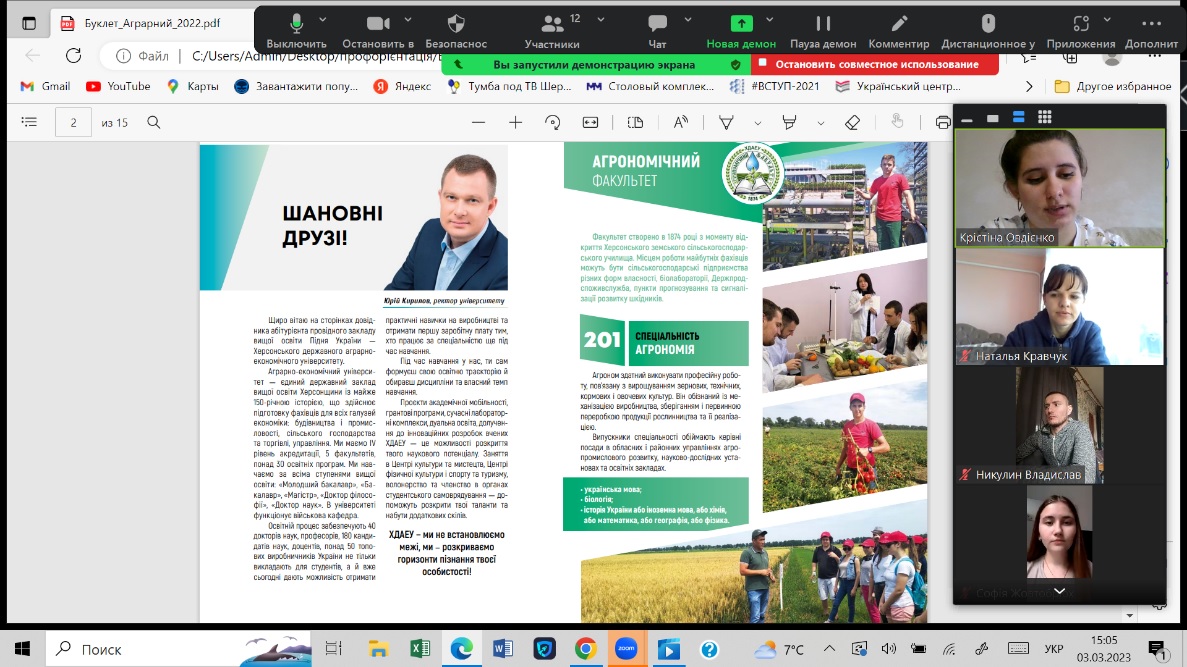Viewport: 1187px width, 667px height.
Task: Select Наталья Кравчук video thumbnail
Action: 1060,307
